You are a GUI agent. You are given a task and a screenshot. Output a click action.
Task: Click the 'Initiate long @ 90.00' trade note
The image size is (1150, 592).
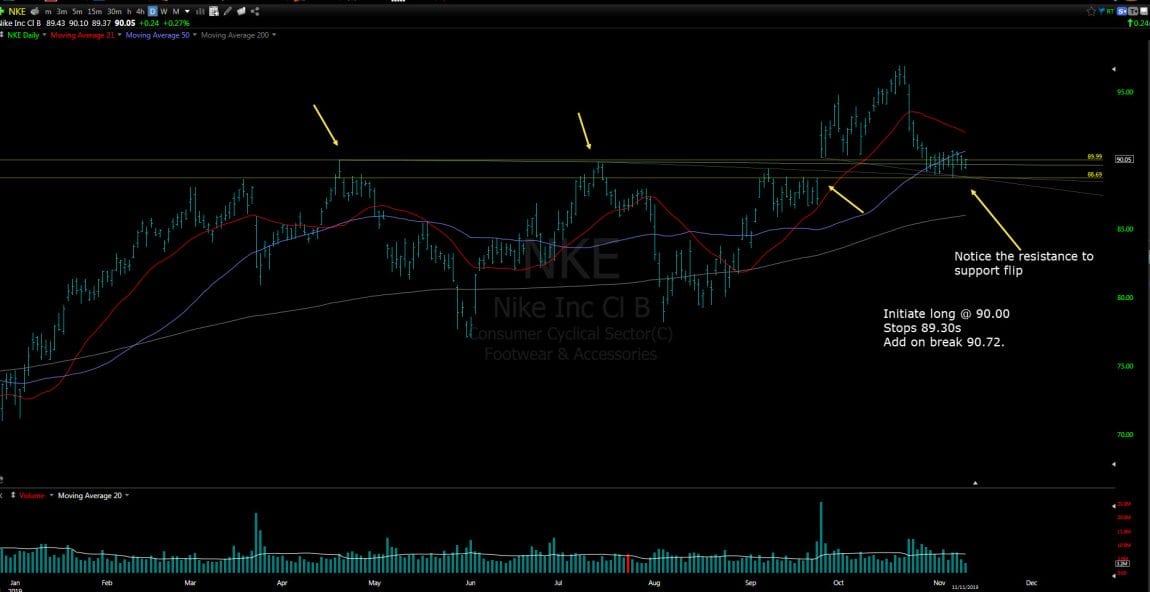pos(946,314)
